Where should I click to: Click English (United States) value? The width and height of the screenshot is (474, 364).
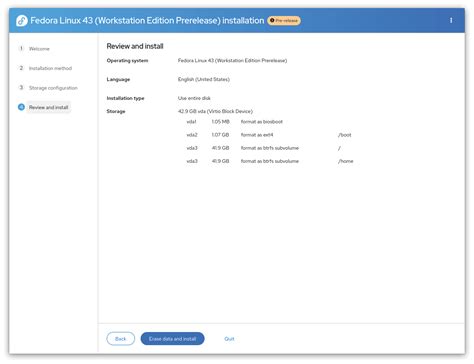pyautogui.click(x=204, y=79)
